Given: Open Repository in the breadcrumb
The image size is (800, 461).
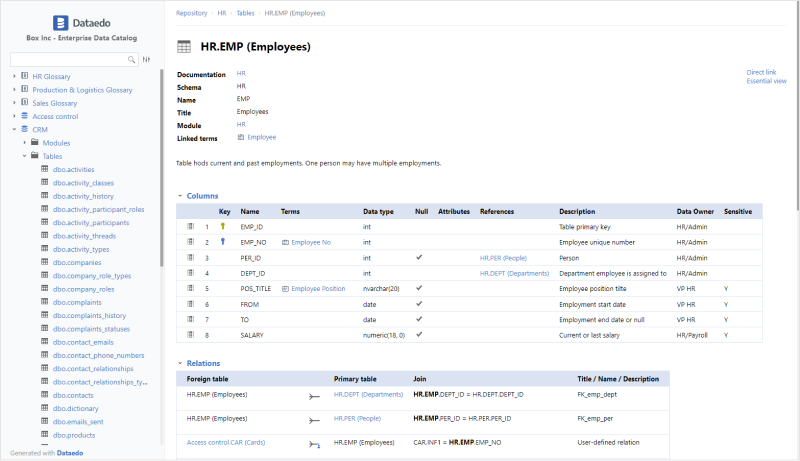Looking at the screenshot, I should 191,13.
